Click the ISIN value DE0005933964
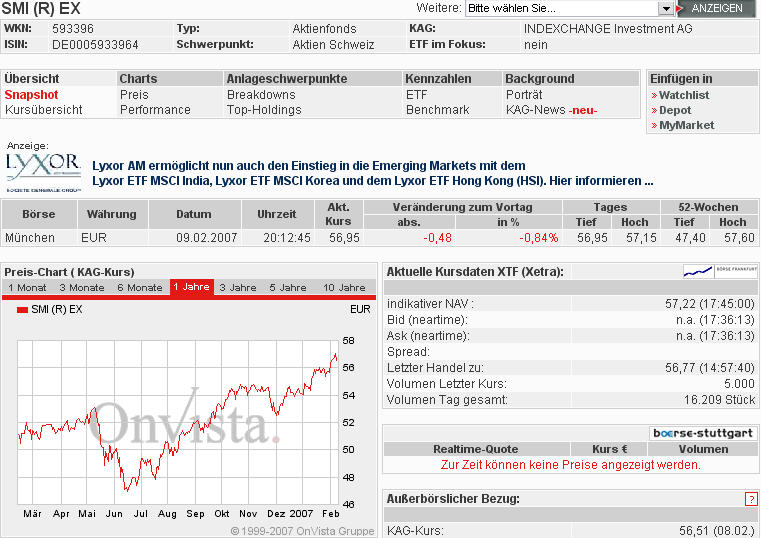761x538 pixels. click(95, 45)
